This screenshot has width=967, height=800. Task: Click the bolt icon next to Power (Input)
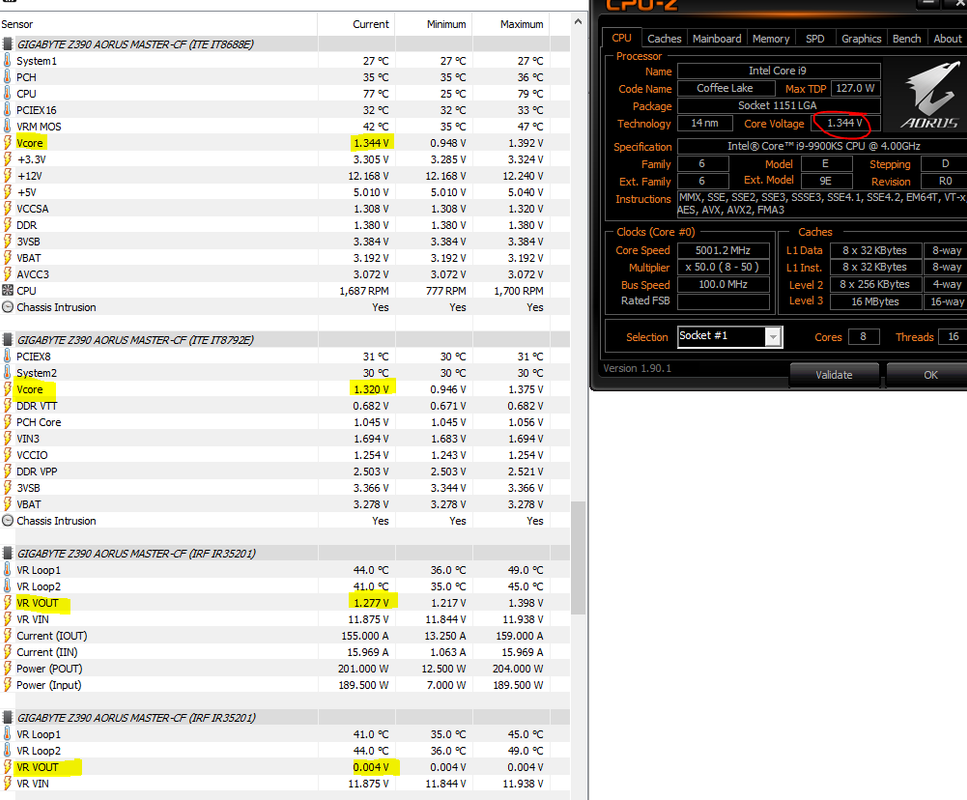7,685
